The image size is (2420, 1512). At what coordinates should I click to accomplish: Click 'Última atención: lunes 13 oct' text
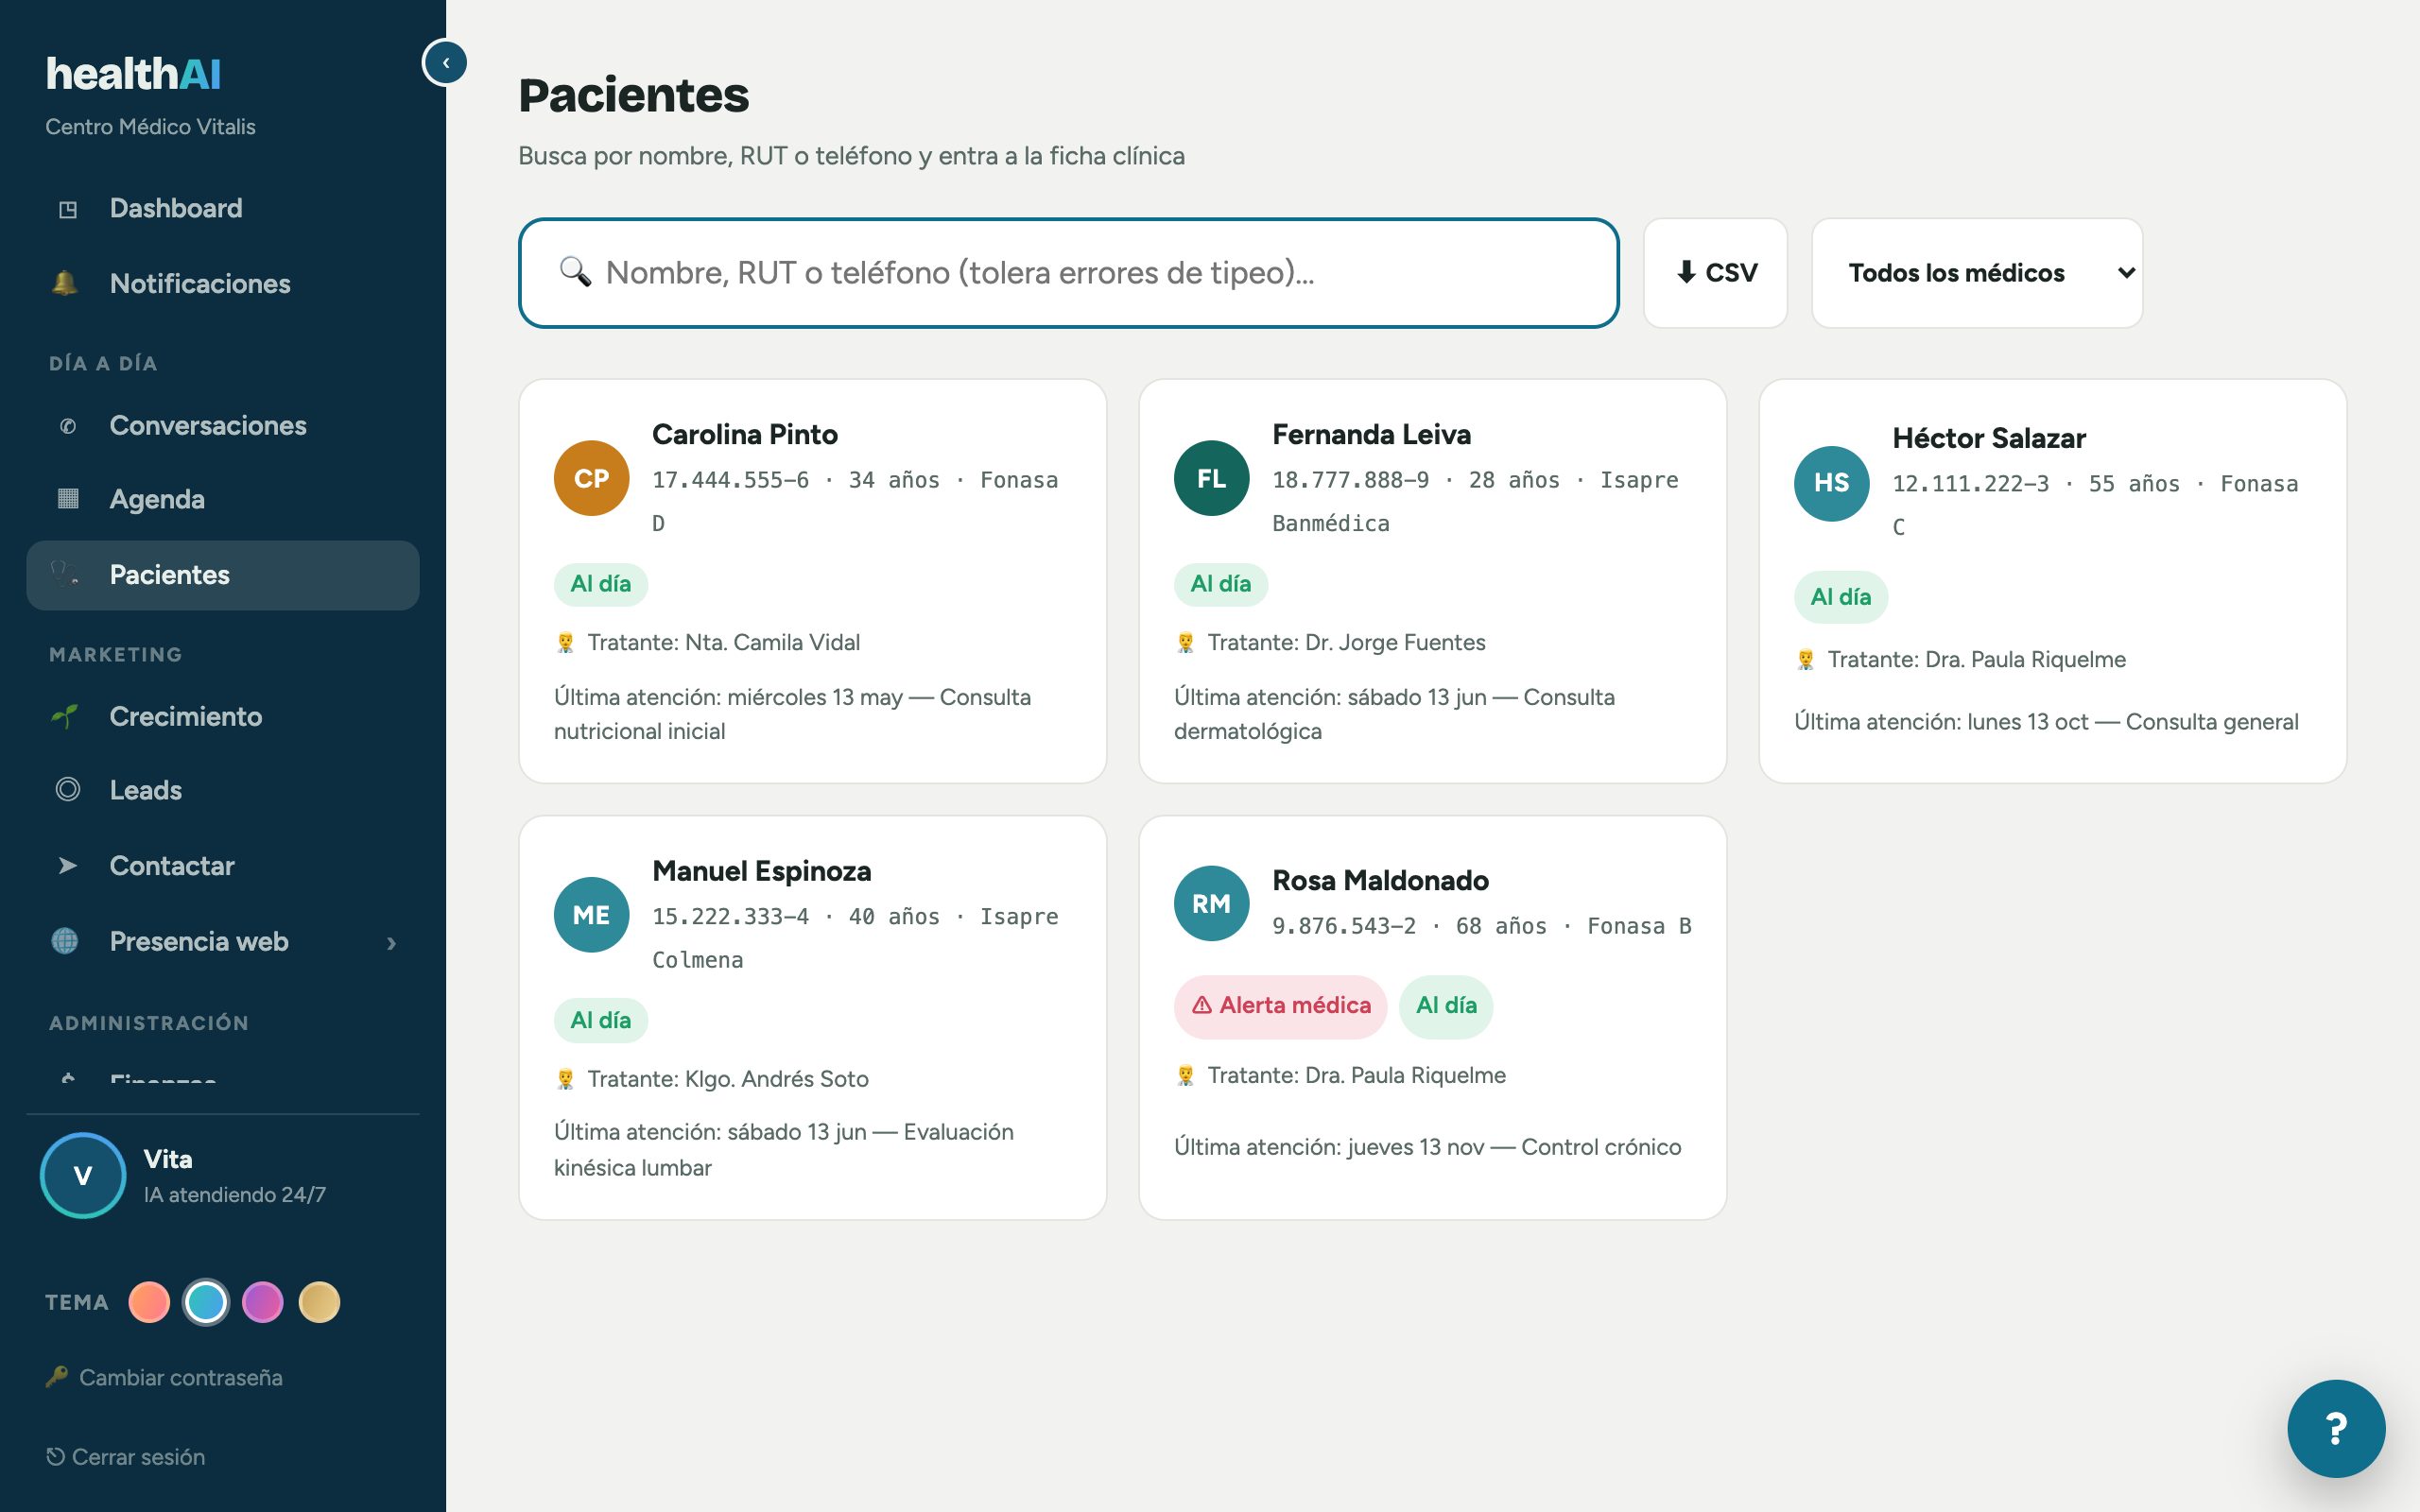1940,722
